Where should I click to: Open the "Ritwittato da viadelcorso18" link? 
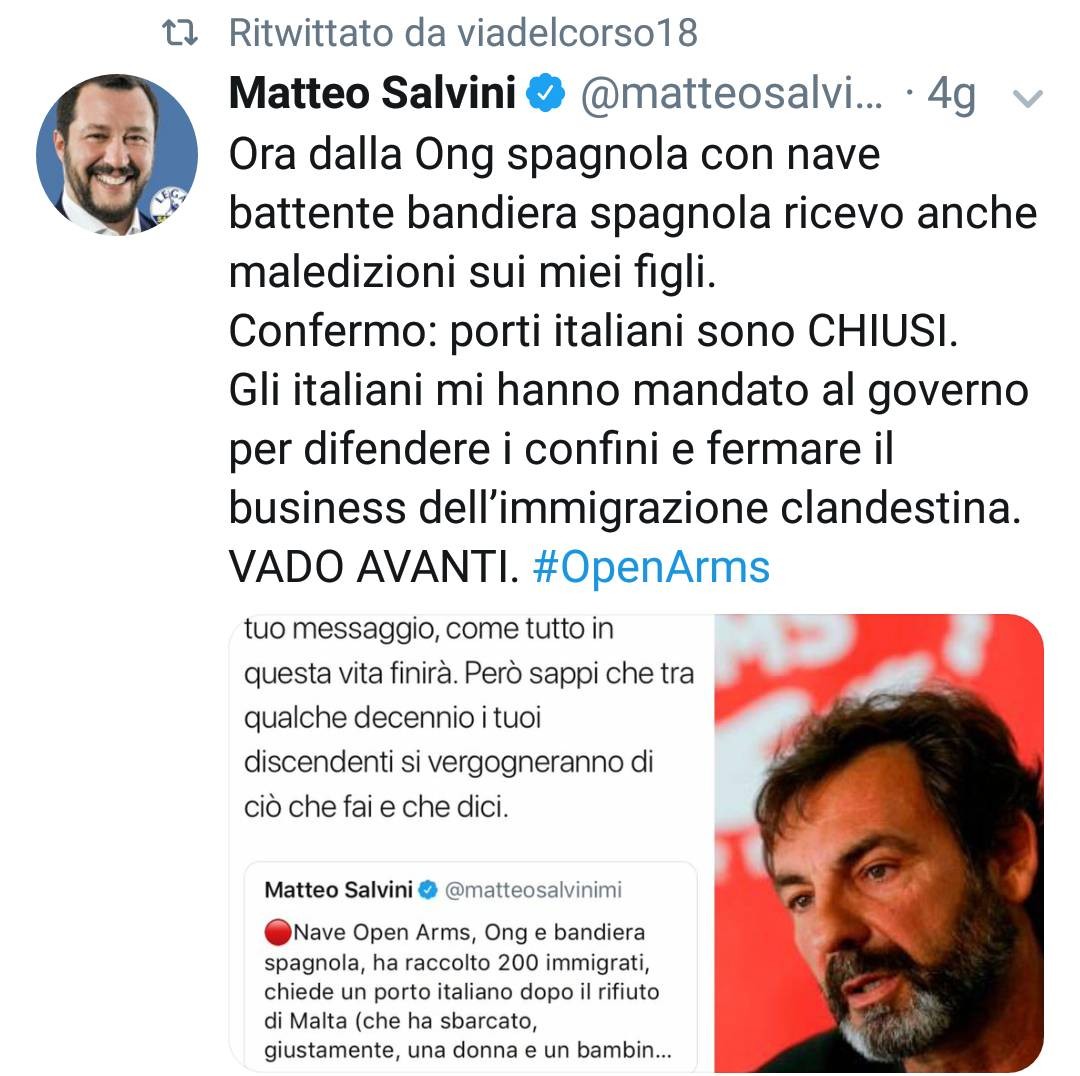(x=462, y=34)
